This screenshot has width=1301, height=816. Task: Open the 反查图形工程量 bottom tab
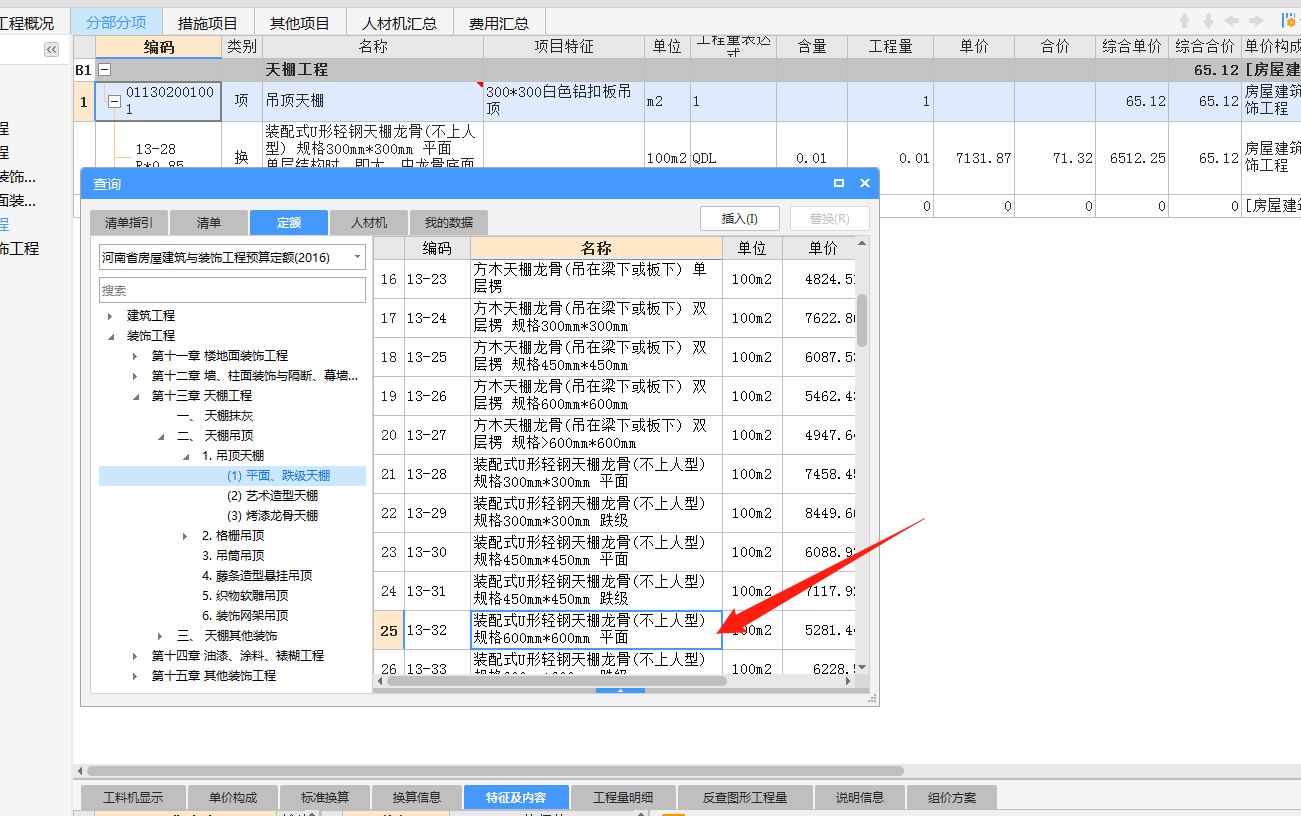click(745, 797)
